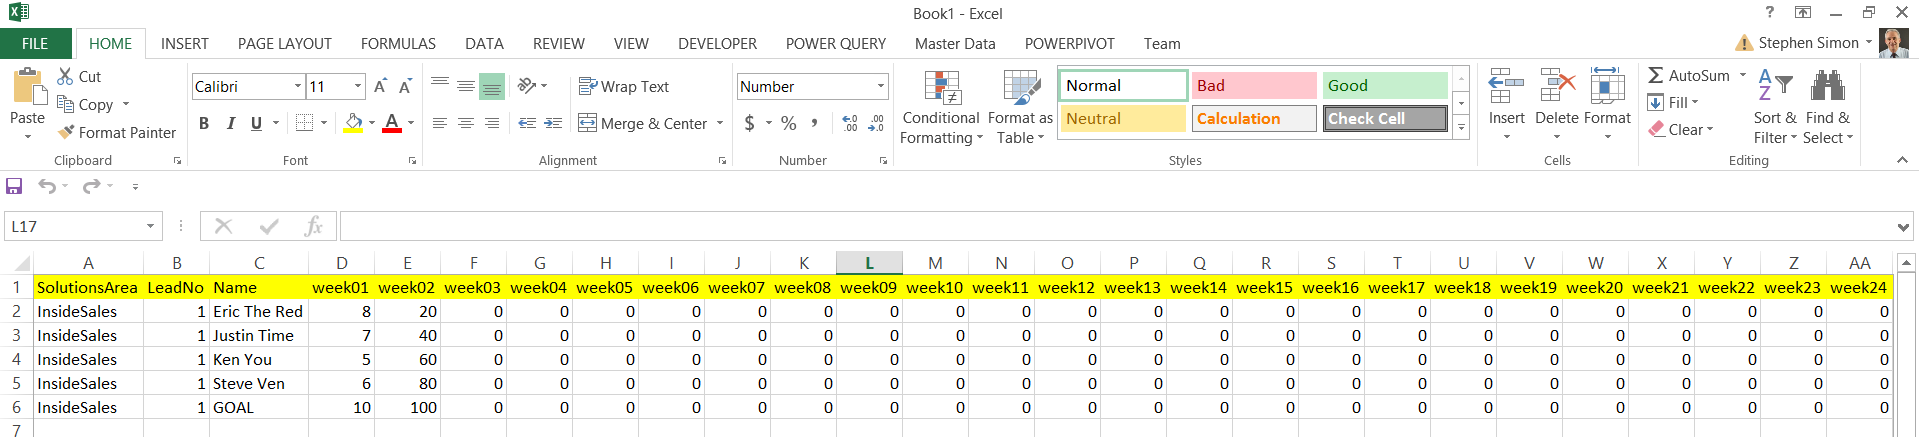This screenshot has height=437, width=1919.
Task: Toggle Italic formatting
Action: tap(231, 123)
